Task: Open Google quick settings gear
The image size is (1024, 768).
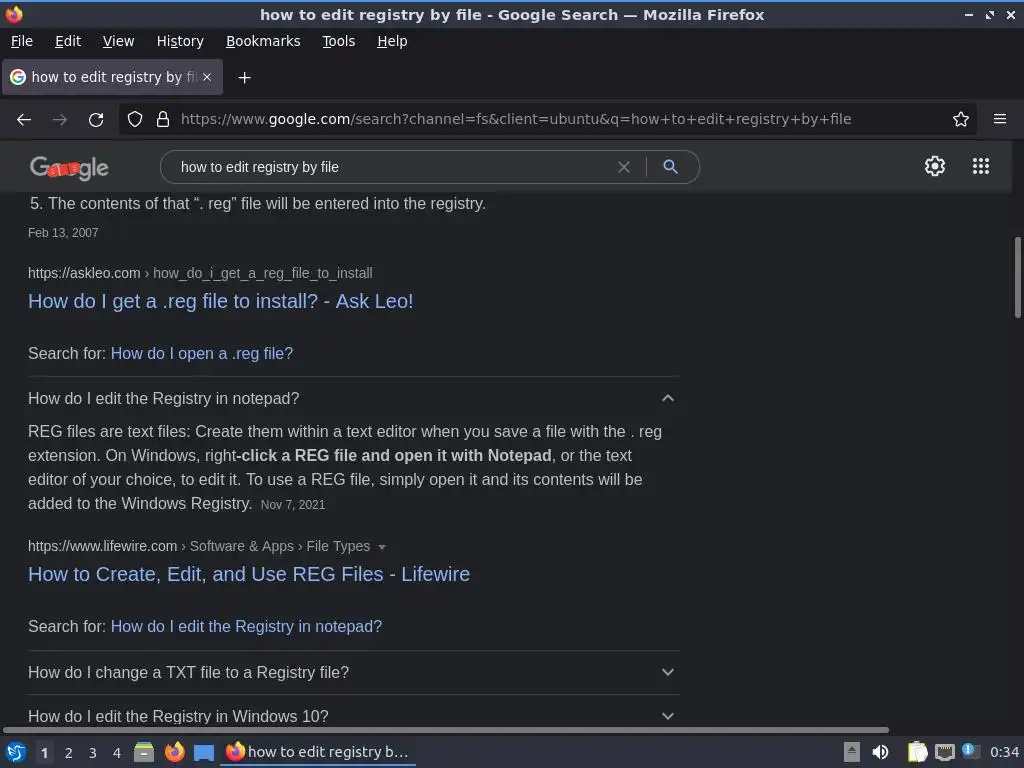Action: tap(935, 166)
